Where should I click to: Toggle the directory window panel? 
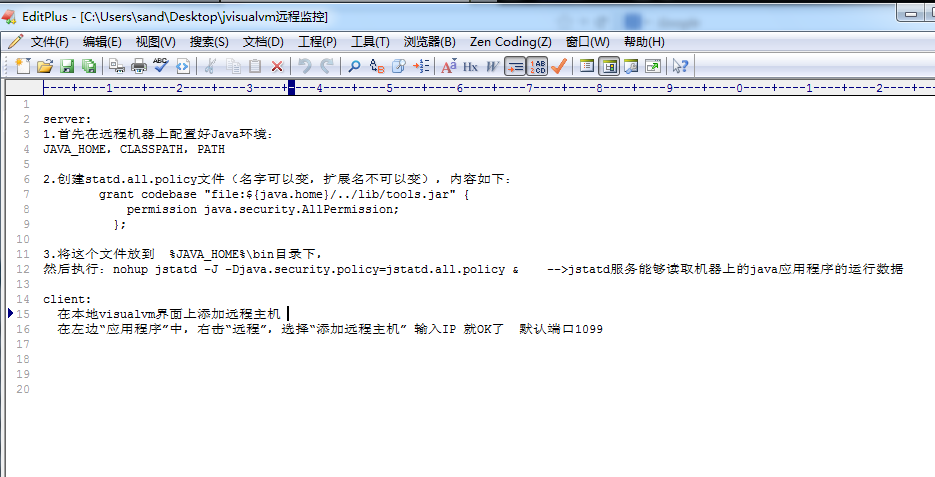pyautogui.click(x=609, y=66)
